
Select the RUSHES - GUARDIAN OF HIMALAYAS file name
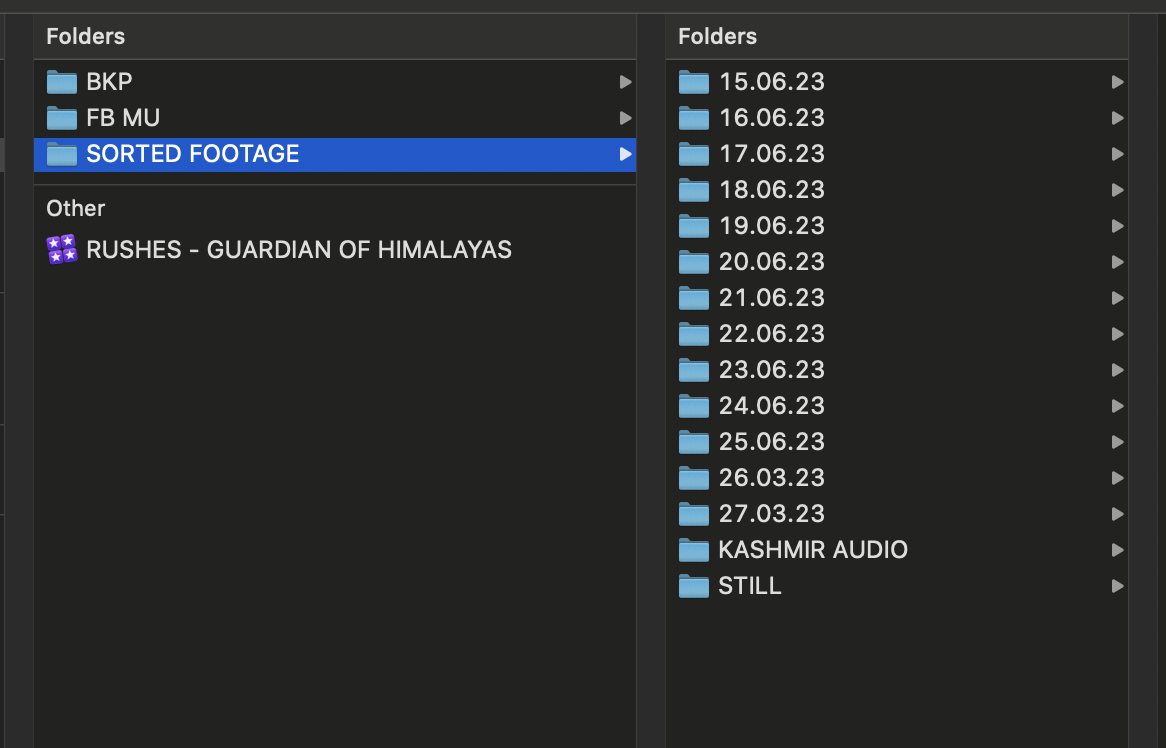pyautogui.click(x=299, y=249)
